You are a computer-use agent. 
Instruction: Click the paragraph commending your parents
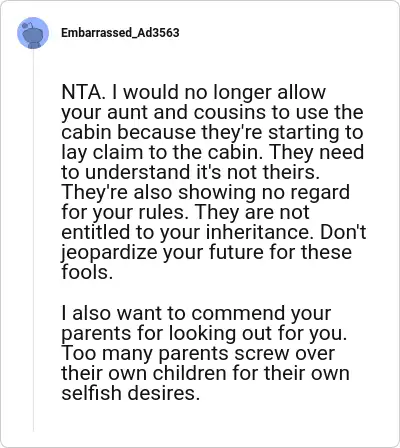click(x=205, y=353)
